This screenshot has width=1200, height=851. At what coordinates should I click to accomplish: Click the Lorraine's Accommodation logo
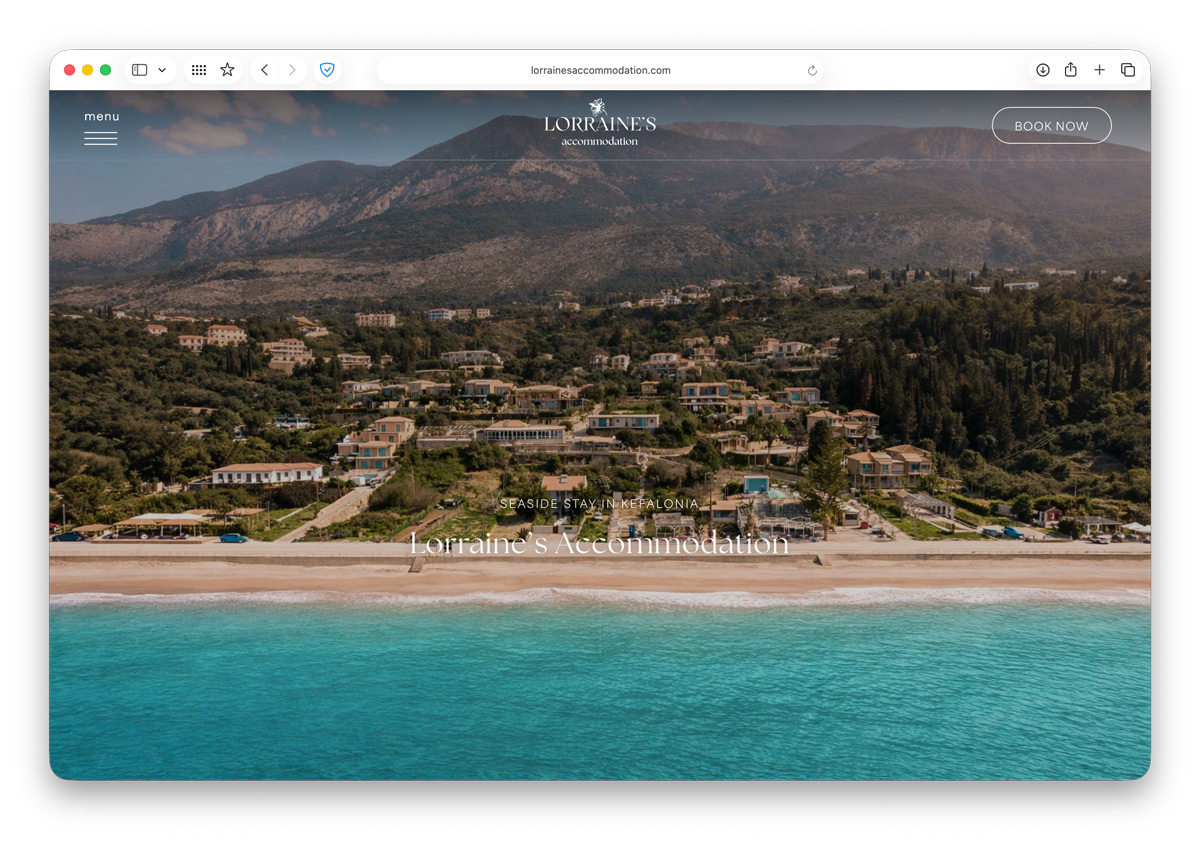coord(600,123)
